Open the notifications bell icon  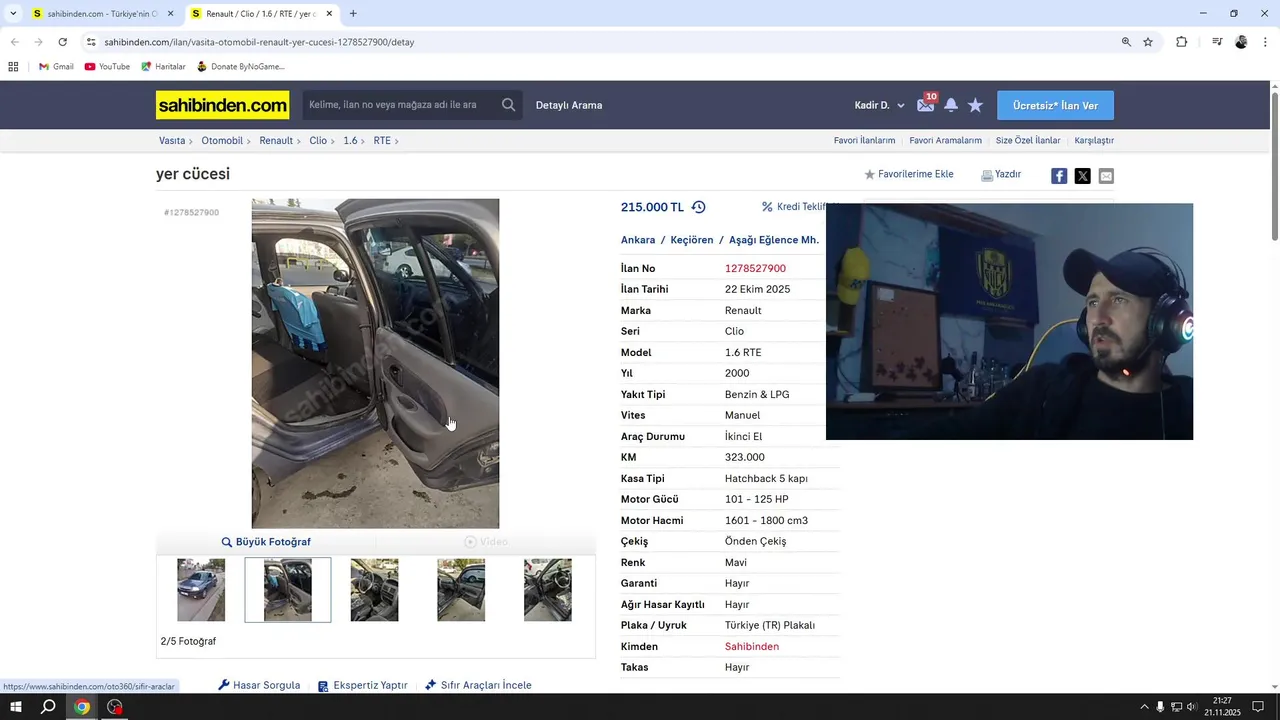[x=951, y=105]
